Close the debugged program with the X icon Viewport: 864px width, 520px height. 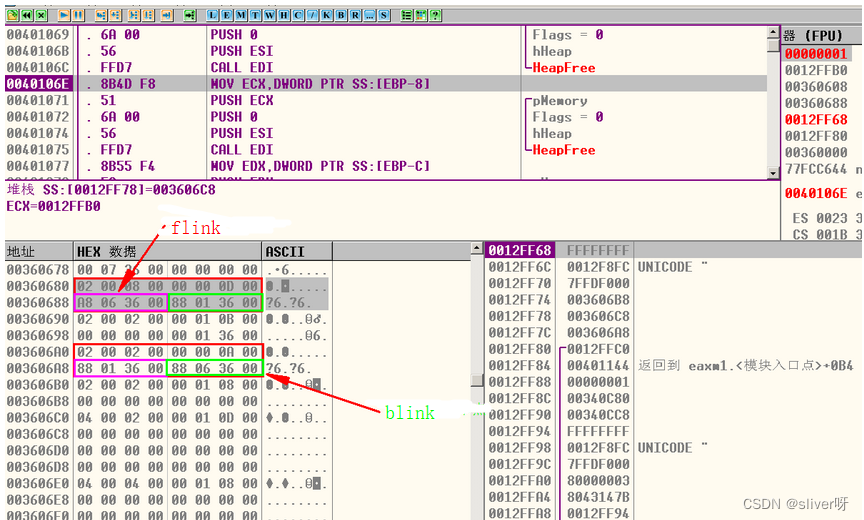41,15
